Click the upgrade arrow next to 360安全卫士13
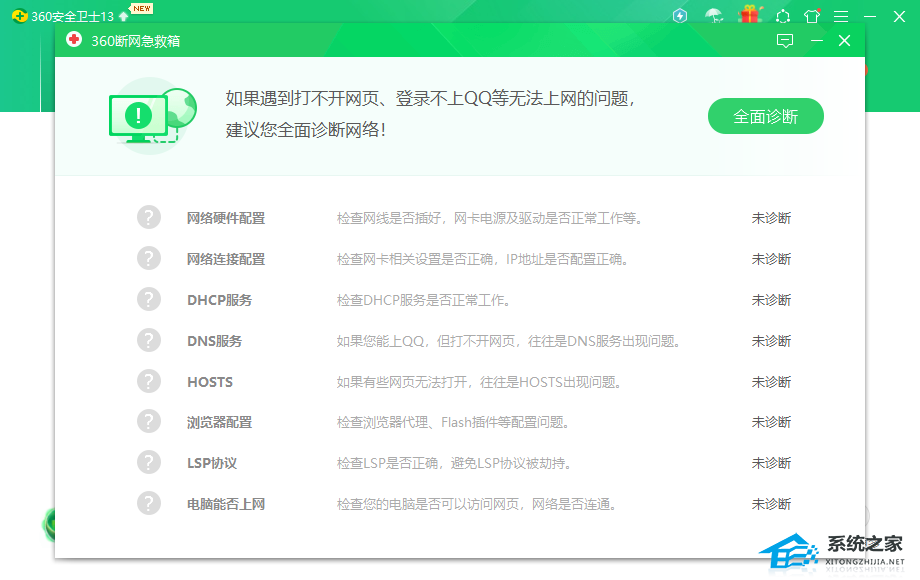The width and height of the screenshot is (920, 580). [x=123, y=16]
